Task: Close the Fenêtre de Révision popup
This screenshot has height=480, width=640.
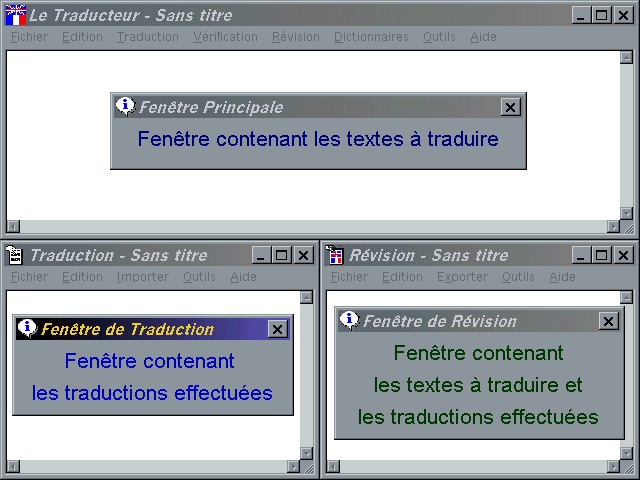Action: coord(609,321)
